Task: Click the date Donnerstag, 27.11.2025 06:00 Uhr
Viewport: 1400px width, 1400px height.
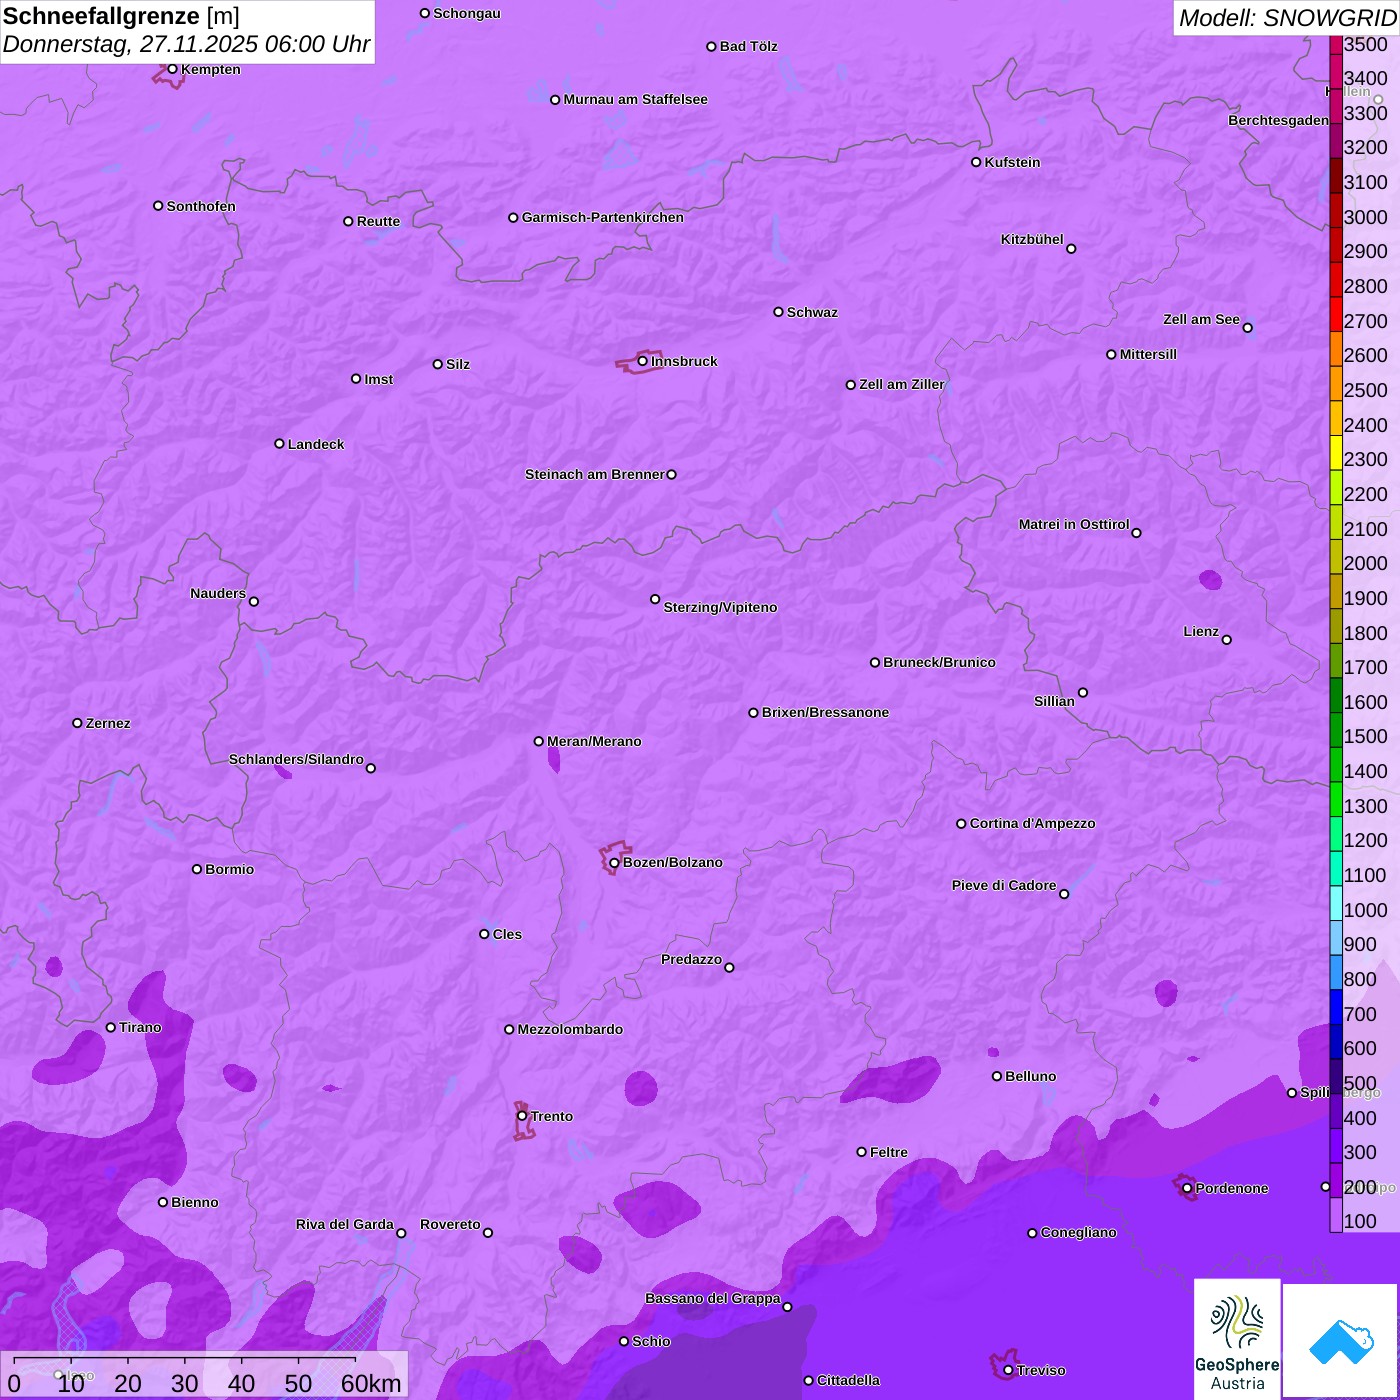Action: pos(186,45)
